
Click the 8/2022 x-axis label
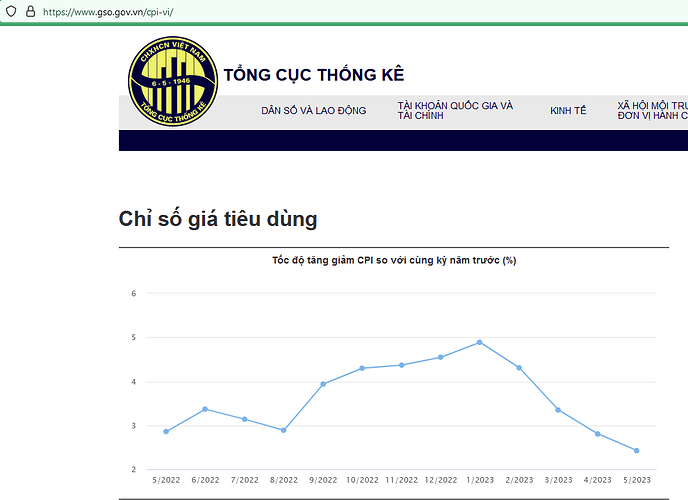click(x=284, y=480)
